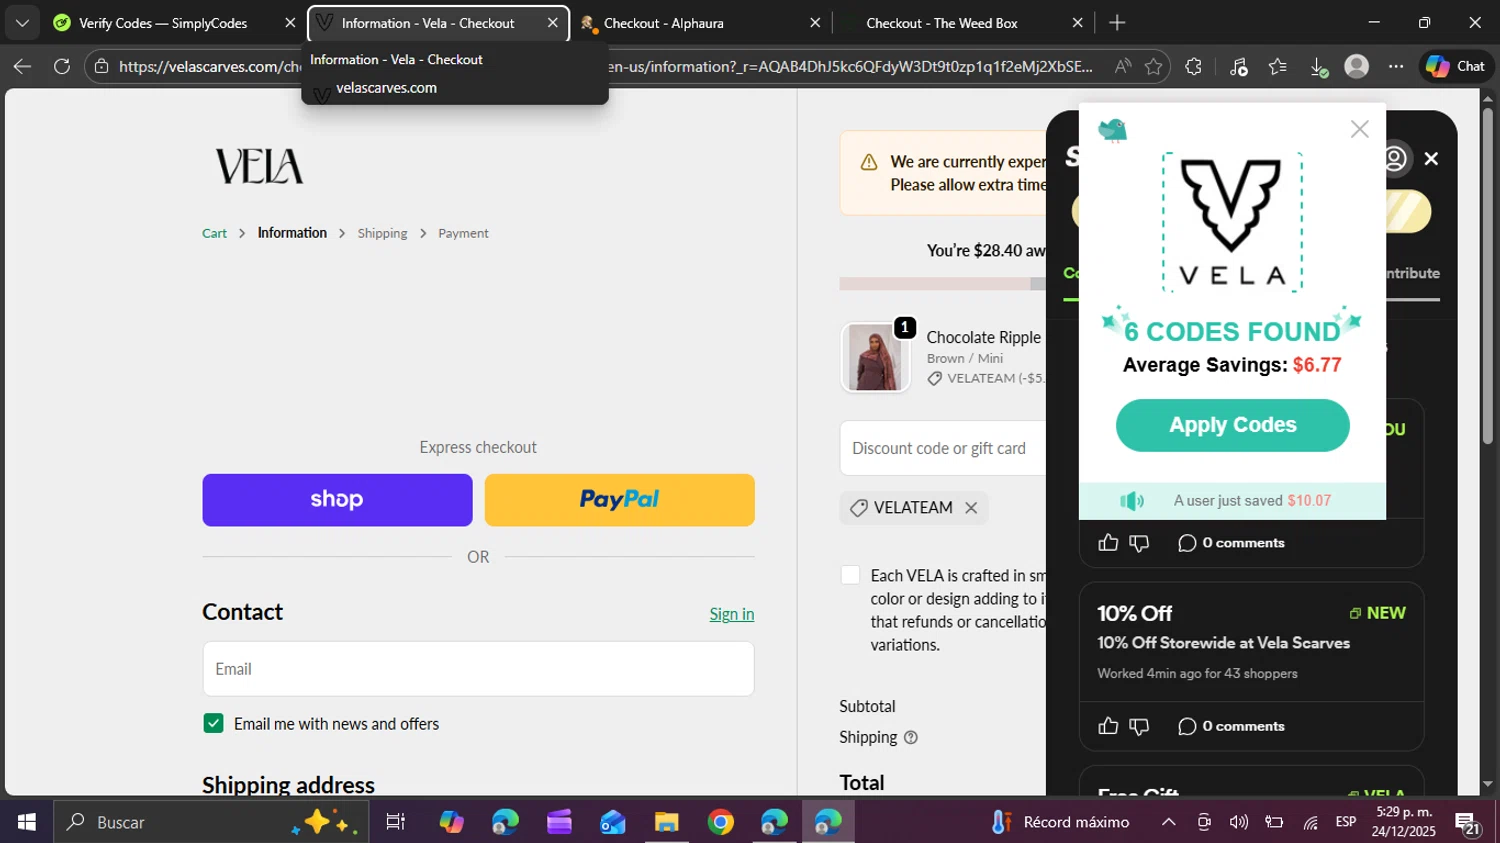The height and width of the screenshot is (843, 1500).
Task: Switch ESP keyboard language in the tray
Action: [1346, 822]
